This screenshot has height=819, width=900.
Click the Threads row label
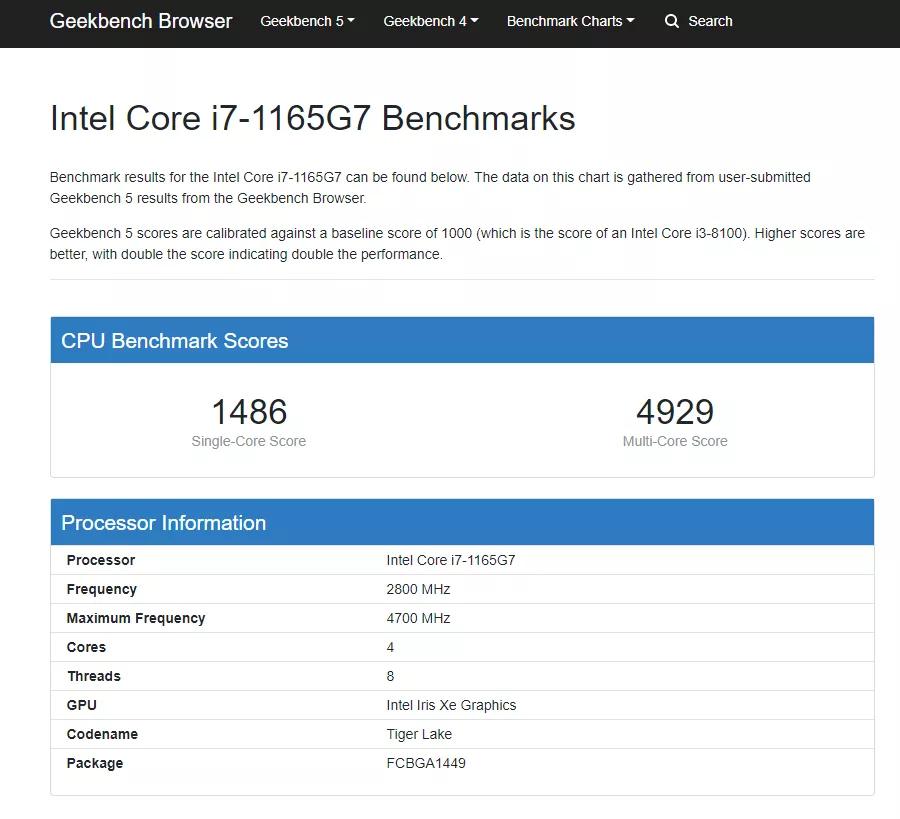[94, 676]
